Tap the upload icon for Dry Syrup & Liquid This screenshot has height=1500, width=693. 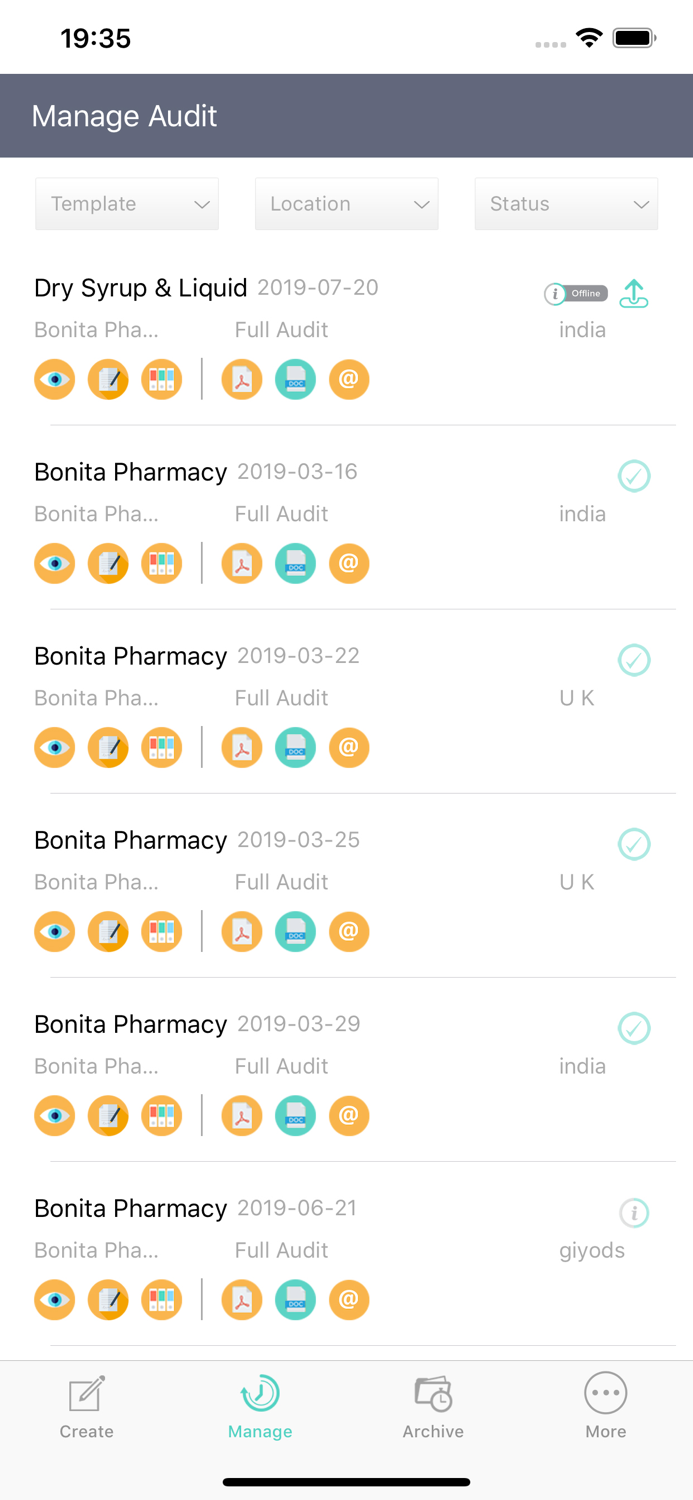[634, 293]
